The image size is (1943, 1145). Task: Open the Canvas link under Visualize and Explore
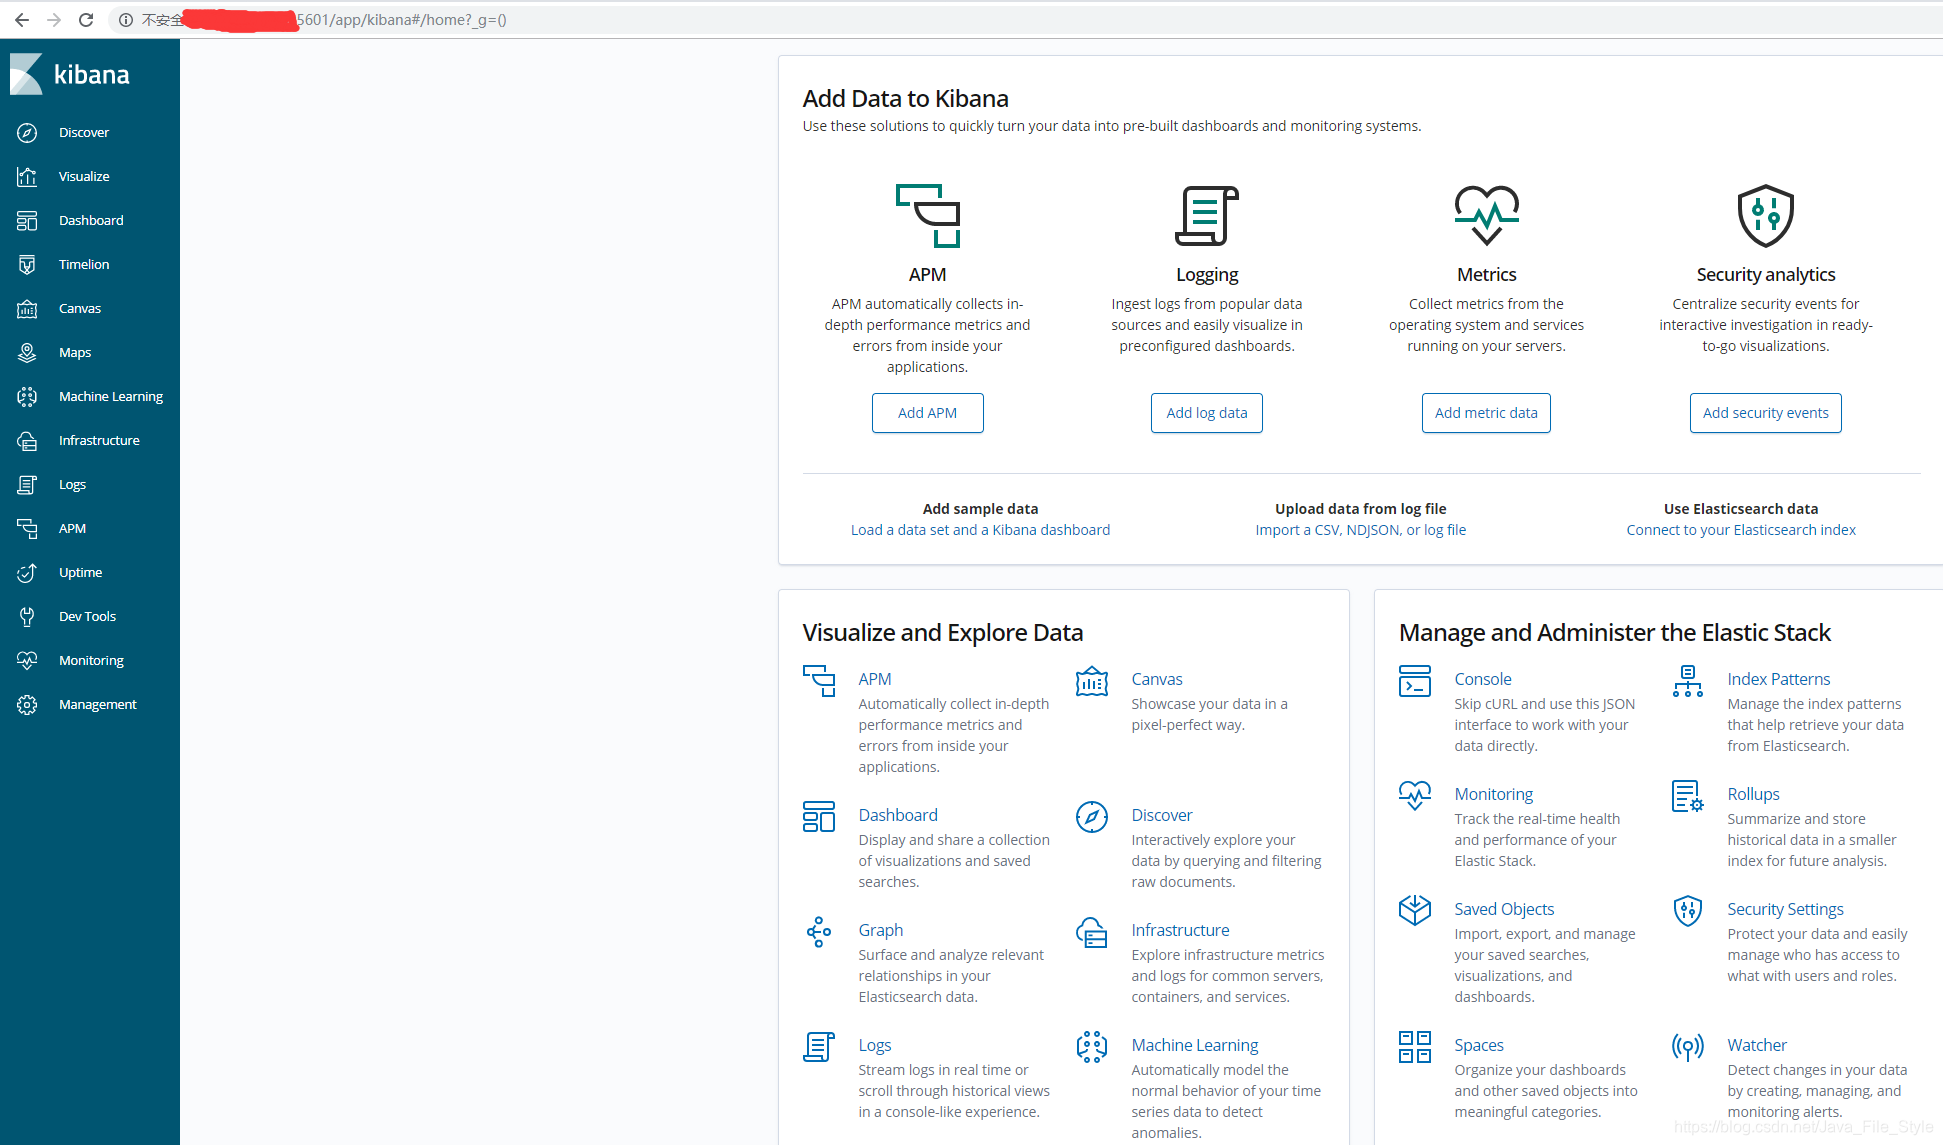click(x=1157, y=679)
